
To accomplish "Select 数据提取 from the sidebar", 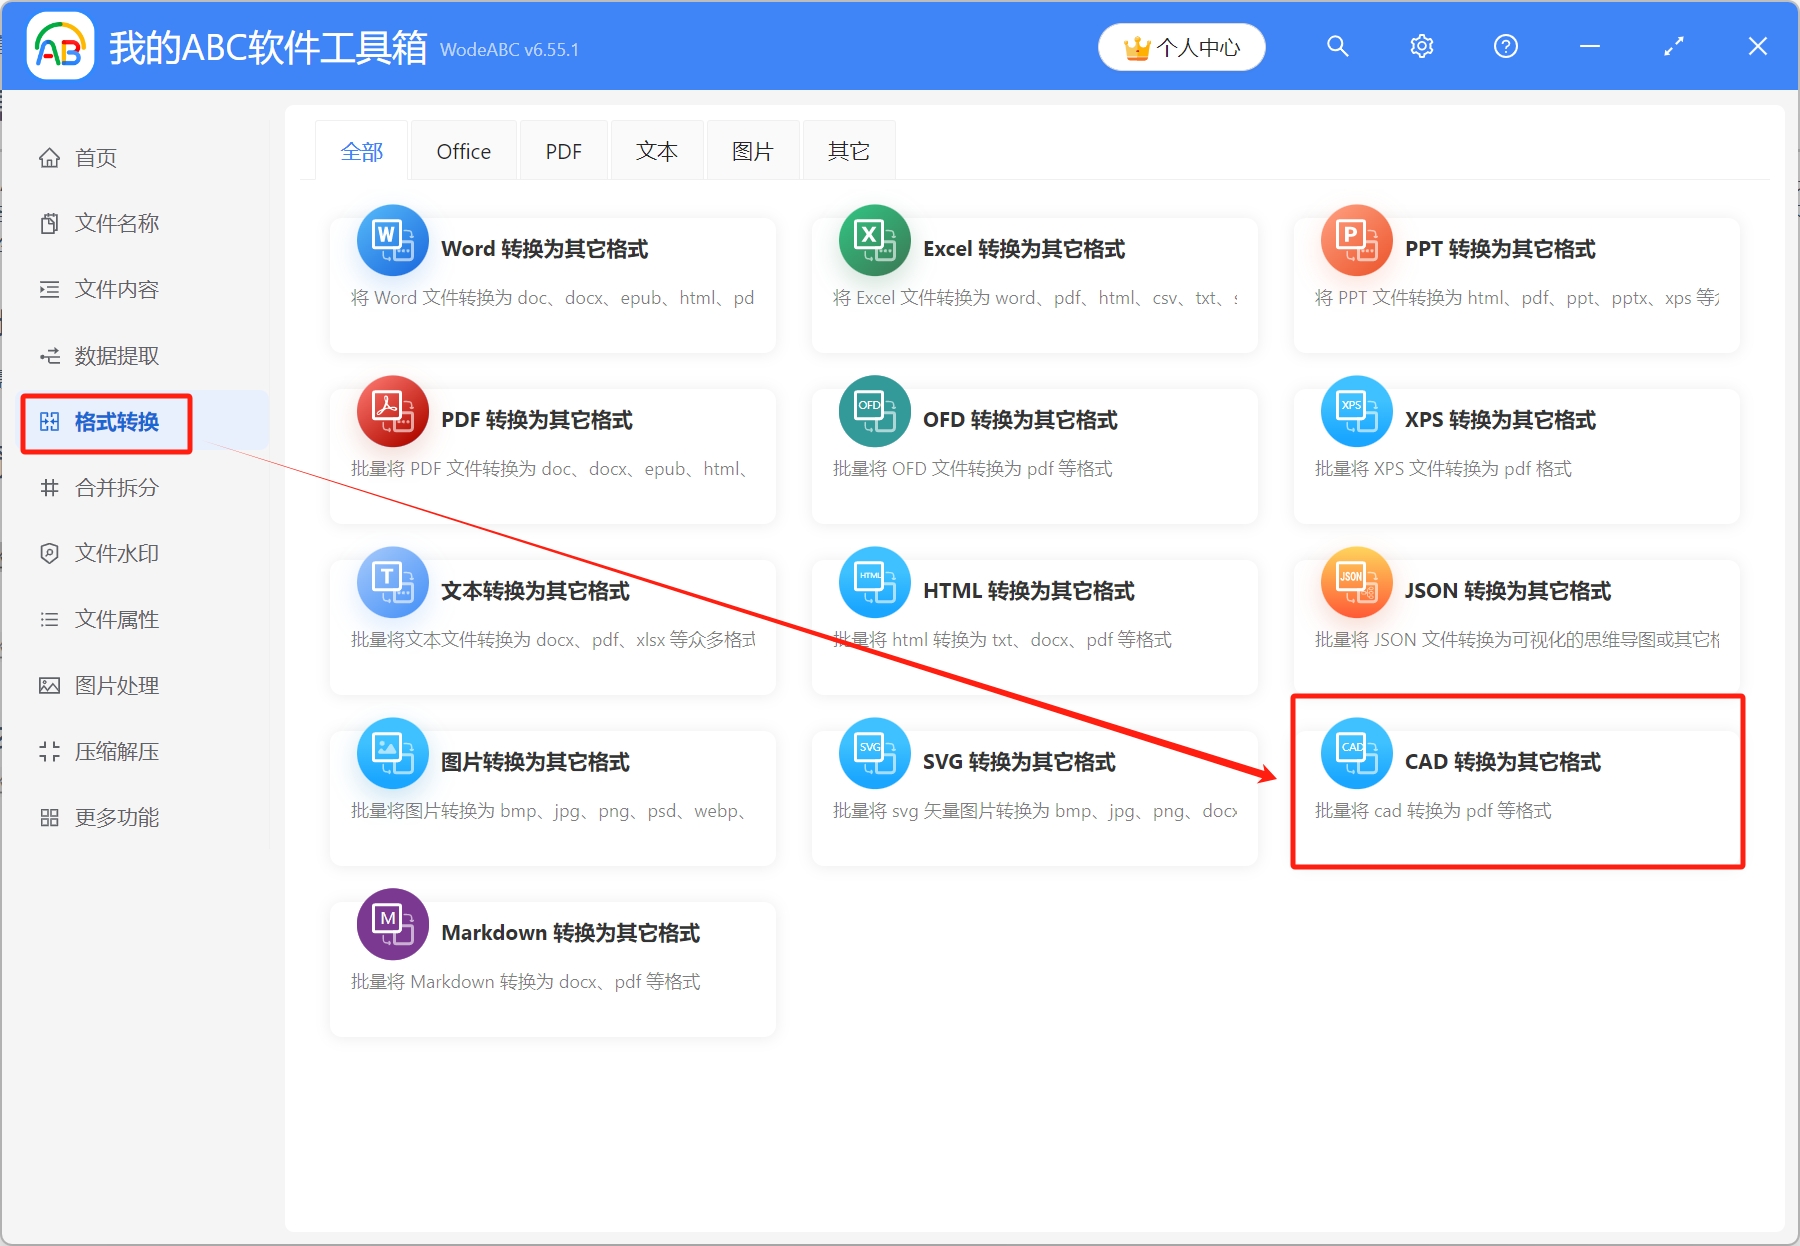I will point(115,356).
